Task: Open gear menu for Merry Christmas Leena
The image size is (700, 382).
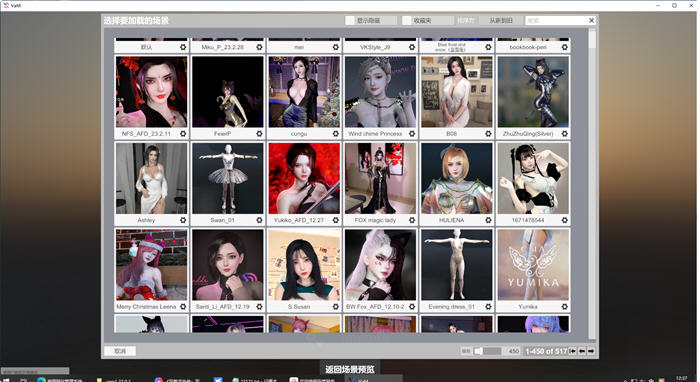Action: (x=183, y=307)
